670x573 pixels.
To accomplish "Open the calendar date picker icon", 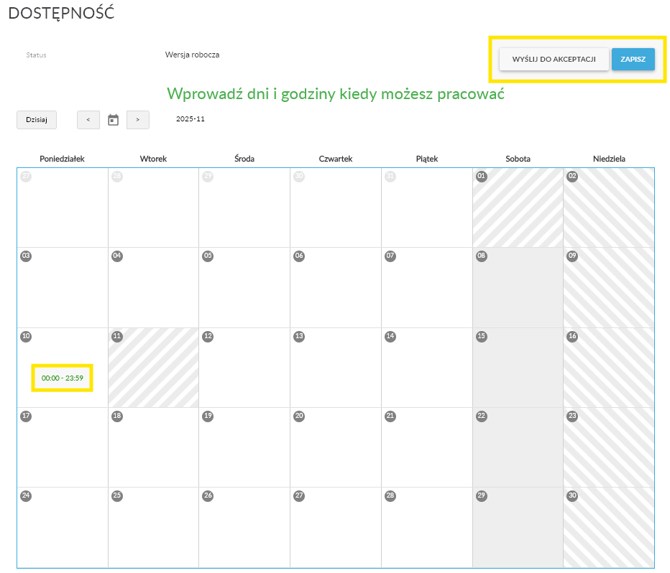I will (113, 120).
